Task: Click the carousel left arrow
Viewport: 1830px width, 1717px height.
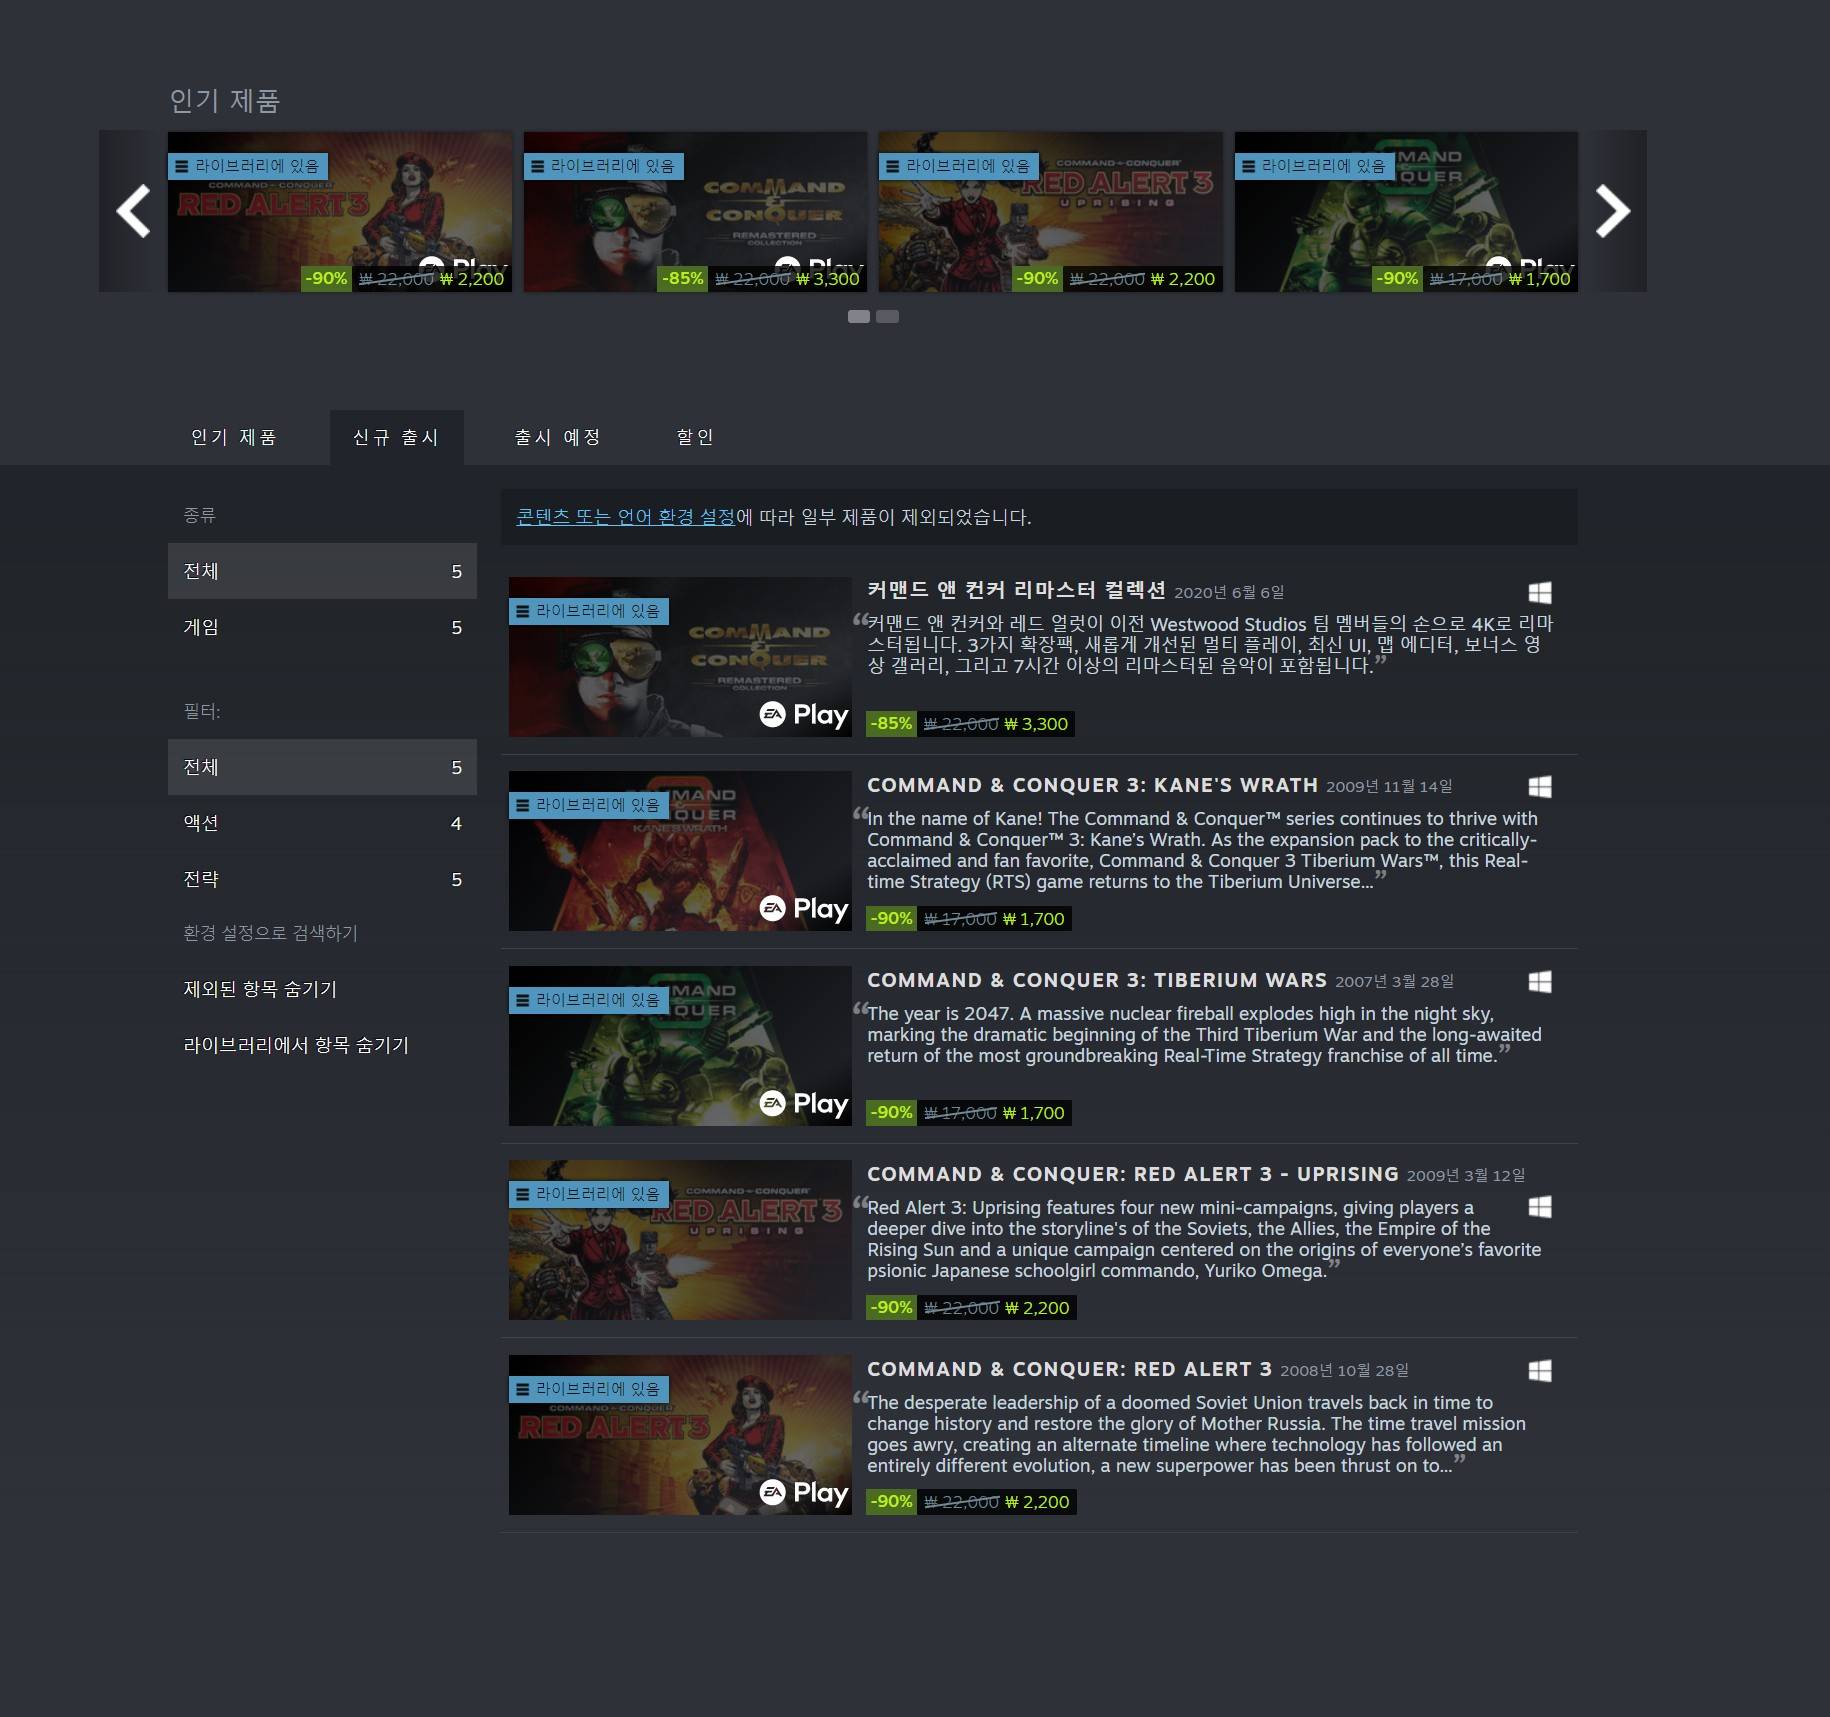Action: 133,211
